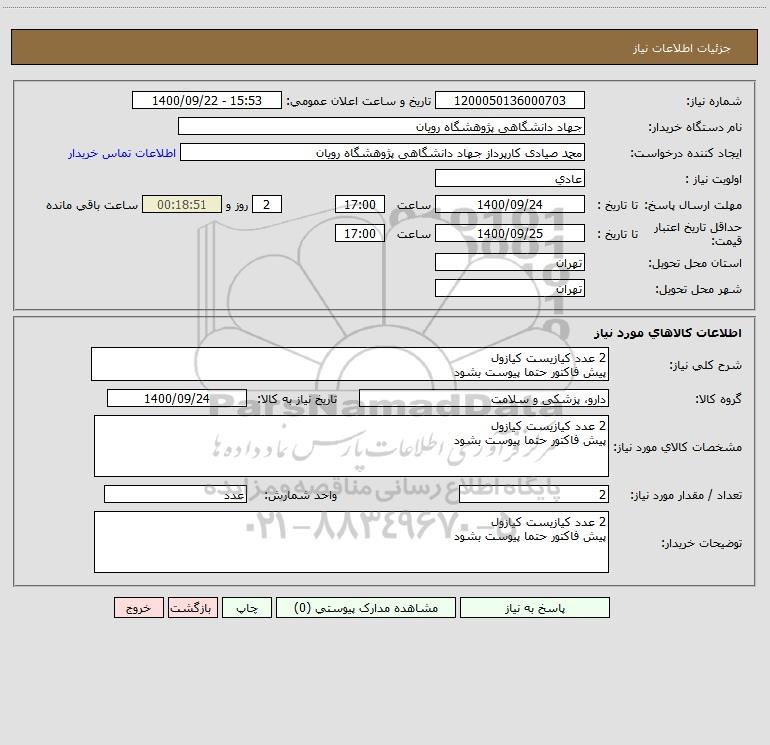The width and height of the screenshot is (770, 745).
Task: Click the label 'واحد شمارش:'
Action: pyautogui.click(x=301, y=496)
